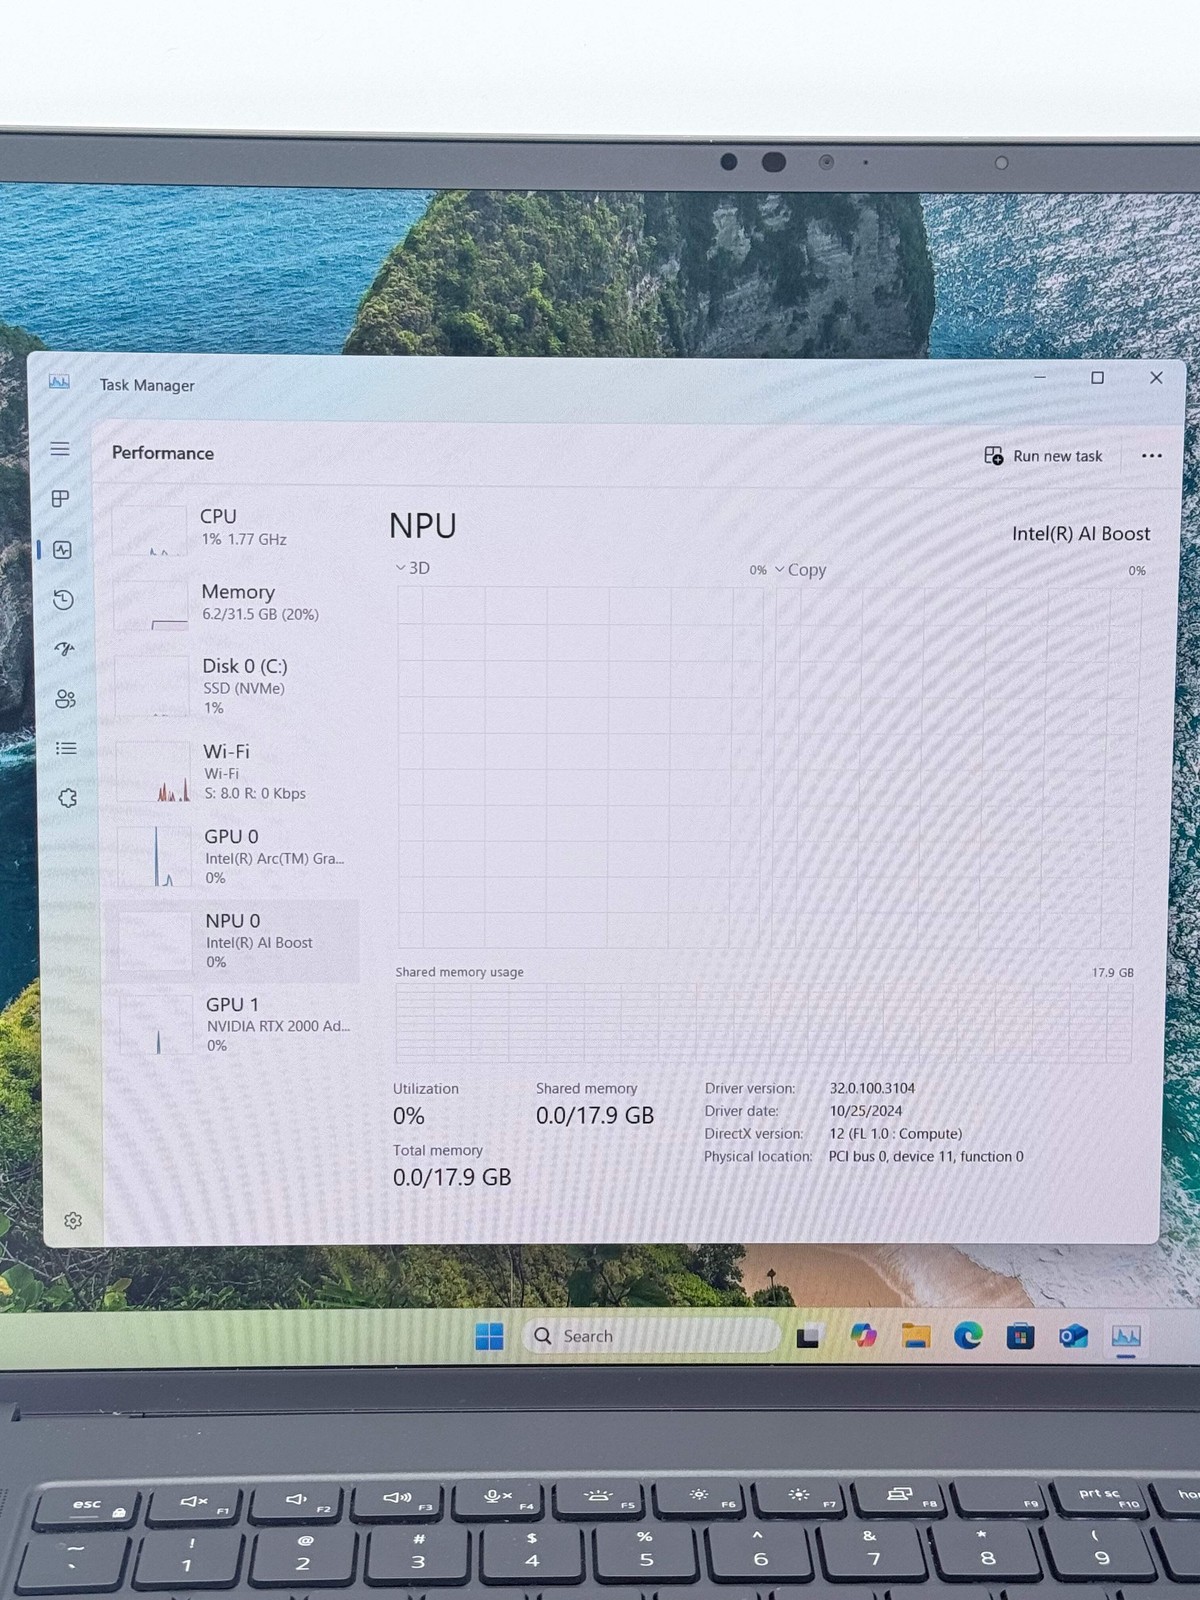Click the shared memory usage graph
Image resolution: width=1200 pixels, height=1600 pixels.
pyautogui.click(x=763, y=1022)
